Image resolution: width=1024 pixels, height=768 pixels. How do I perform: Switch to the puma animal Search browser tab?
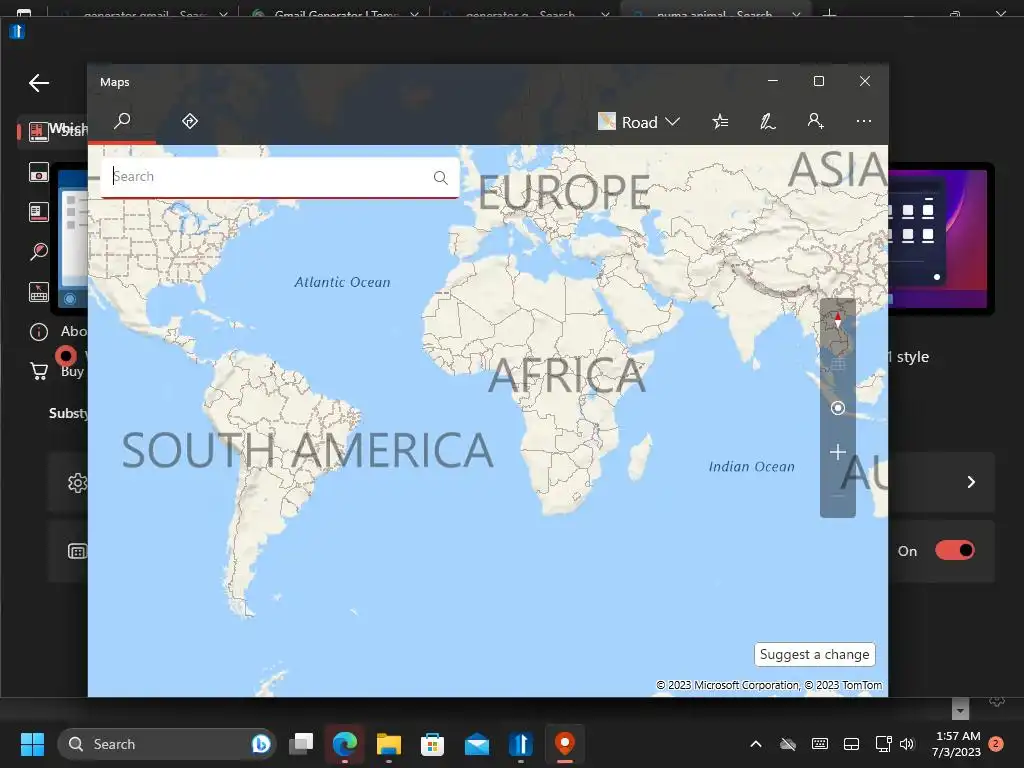click(715, 13)
